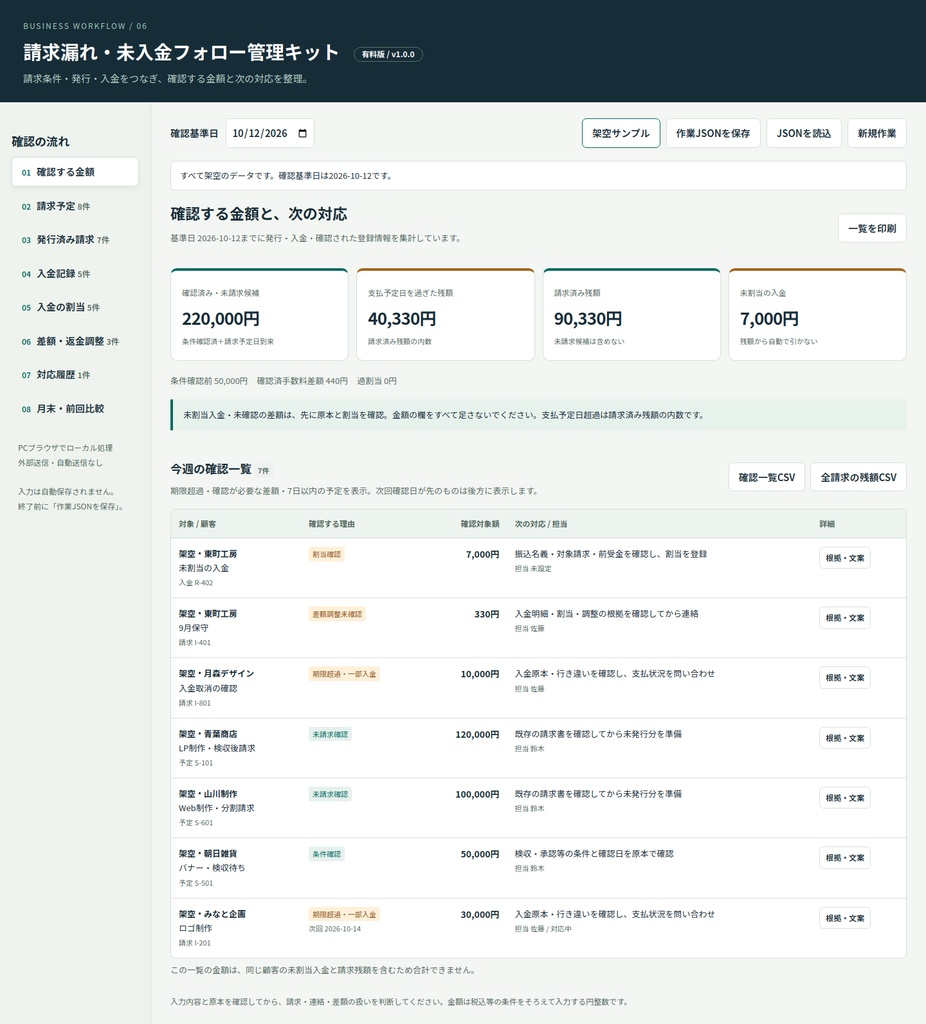Click the 予定 S-501 reference
The height and width of the screenshot is (1024, 926).
196,883
